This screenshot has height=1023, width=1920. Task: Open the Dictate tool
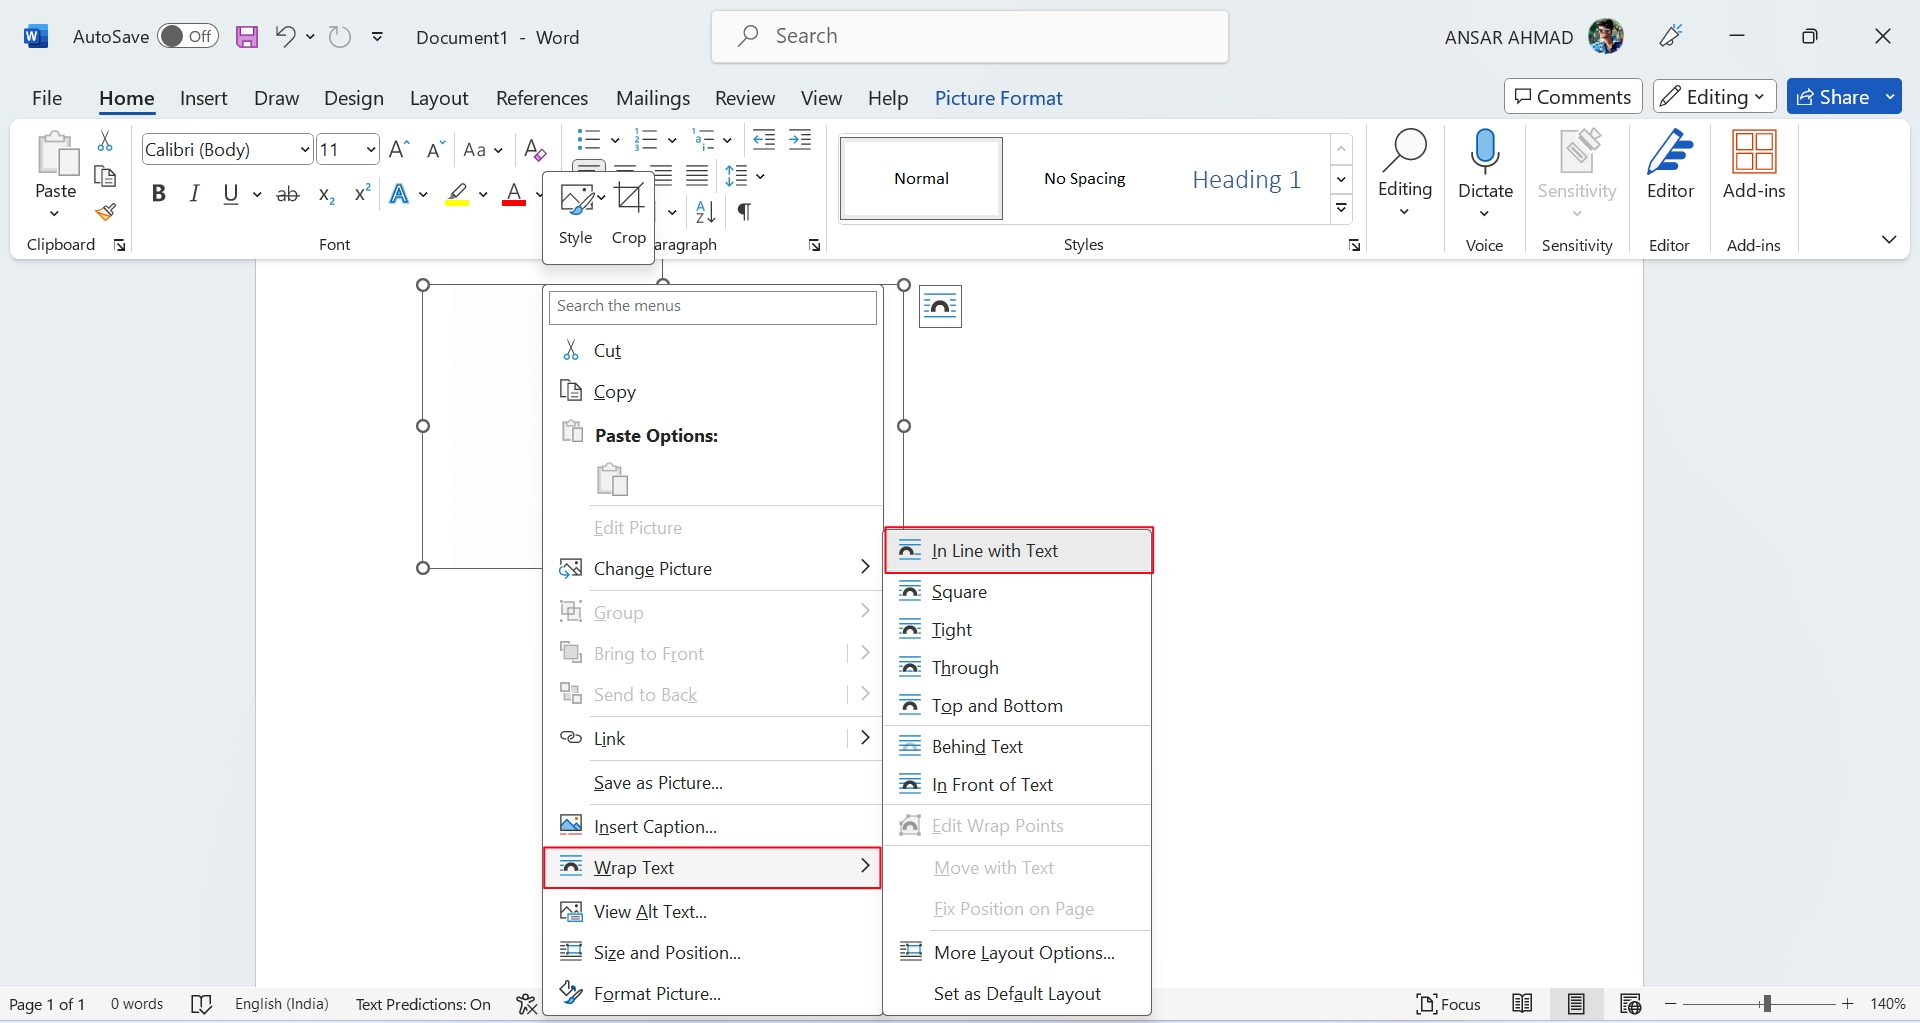1484,165
